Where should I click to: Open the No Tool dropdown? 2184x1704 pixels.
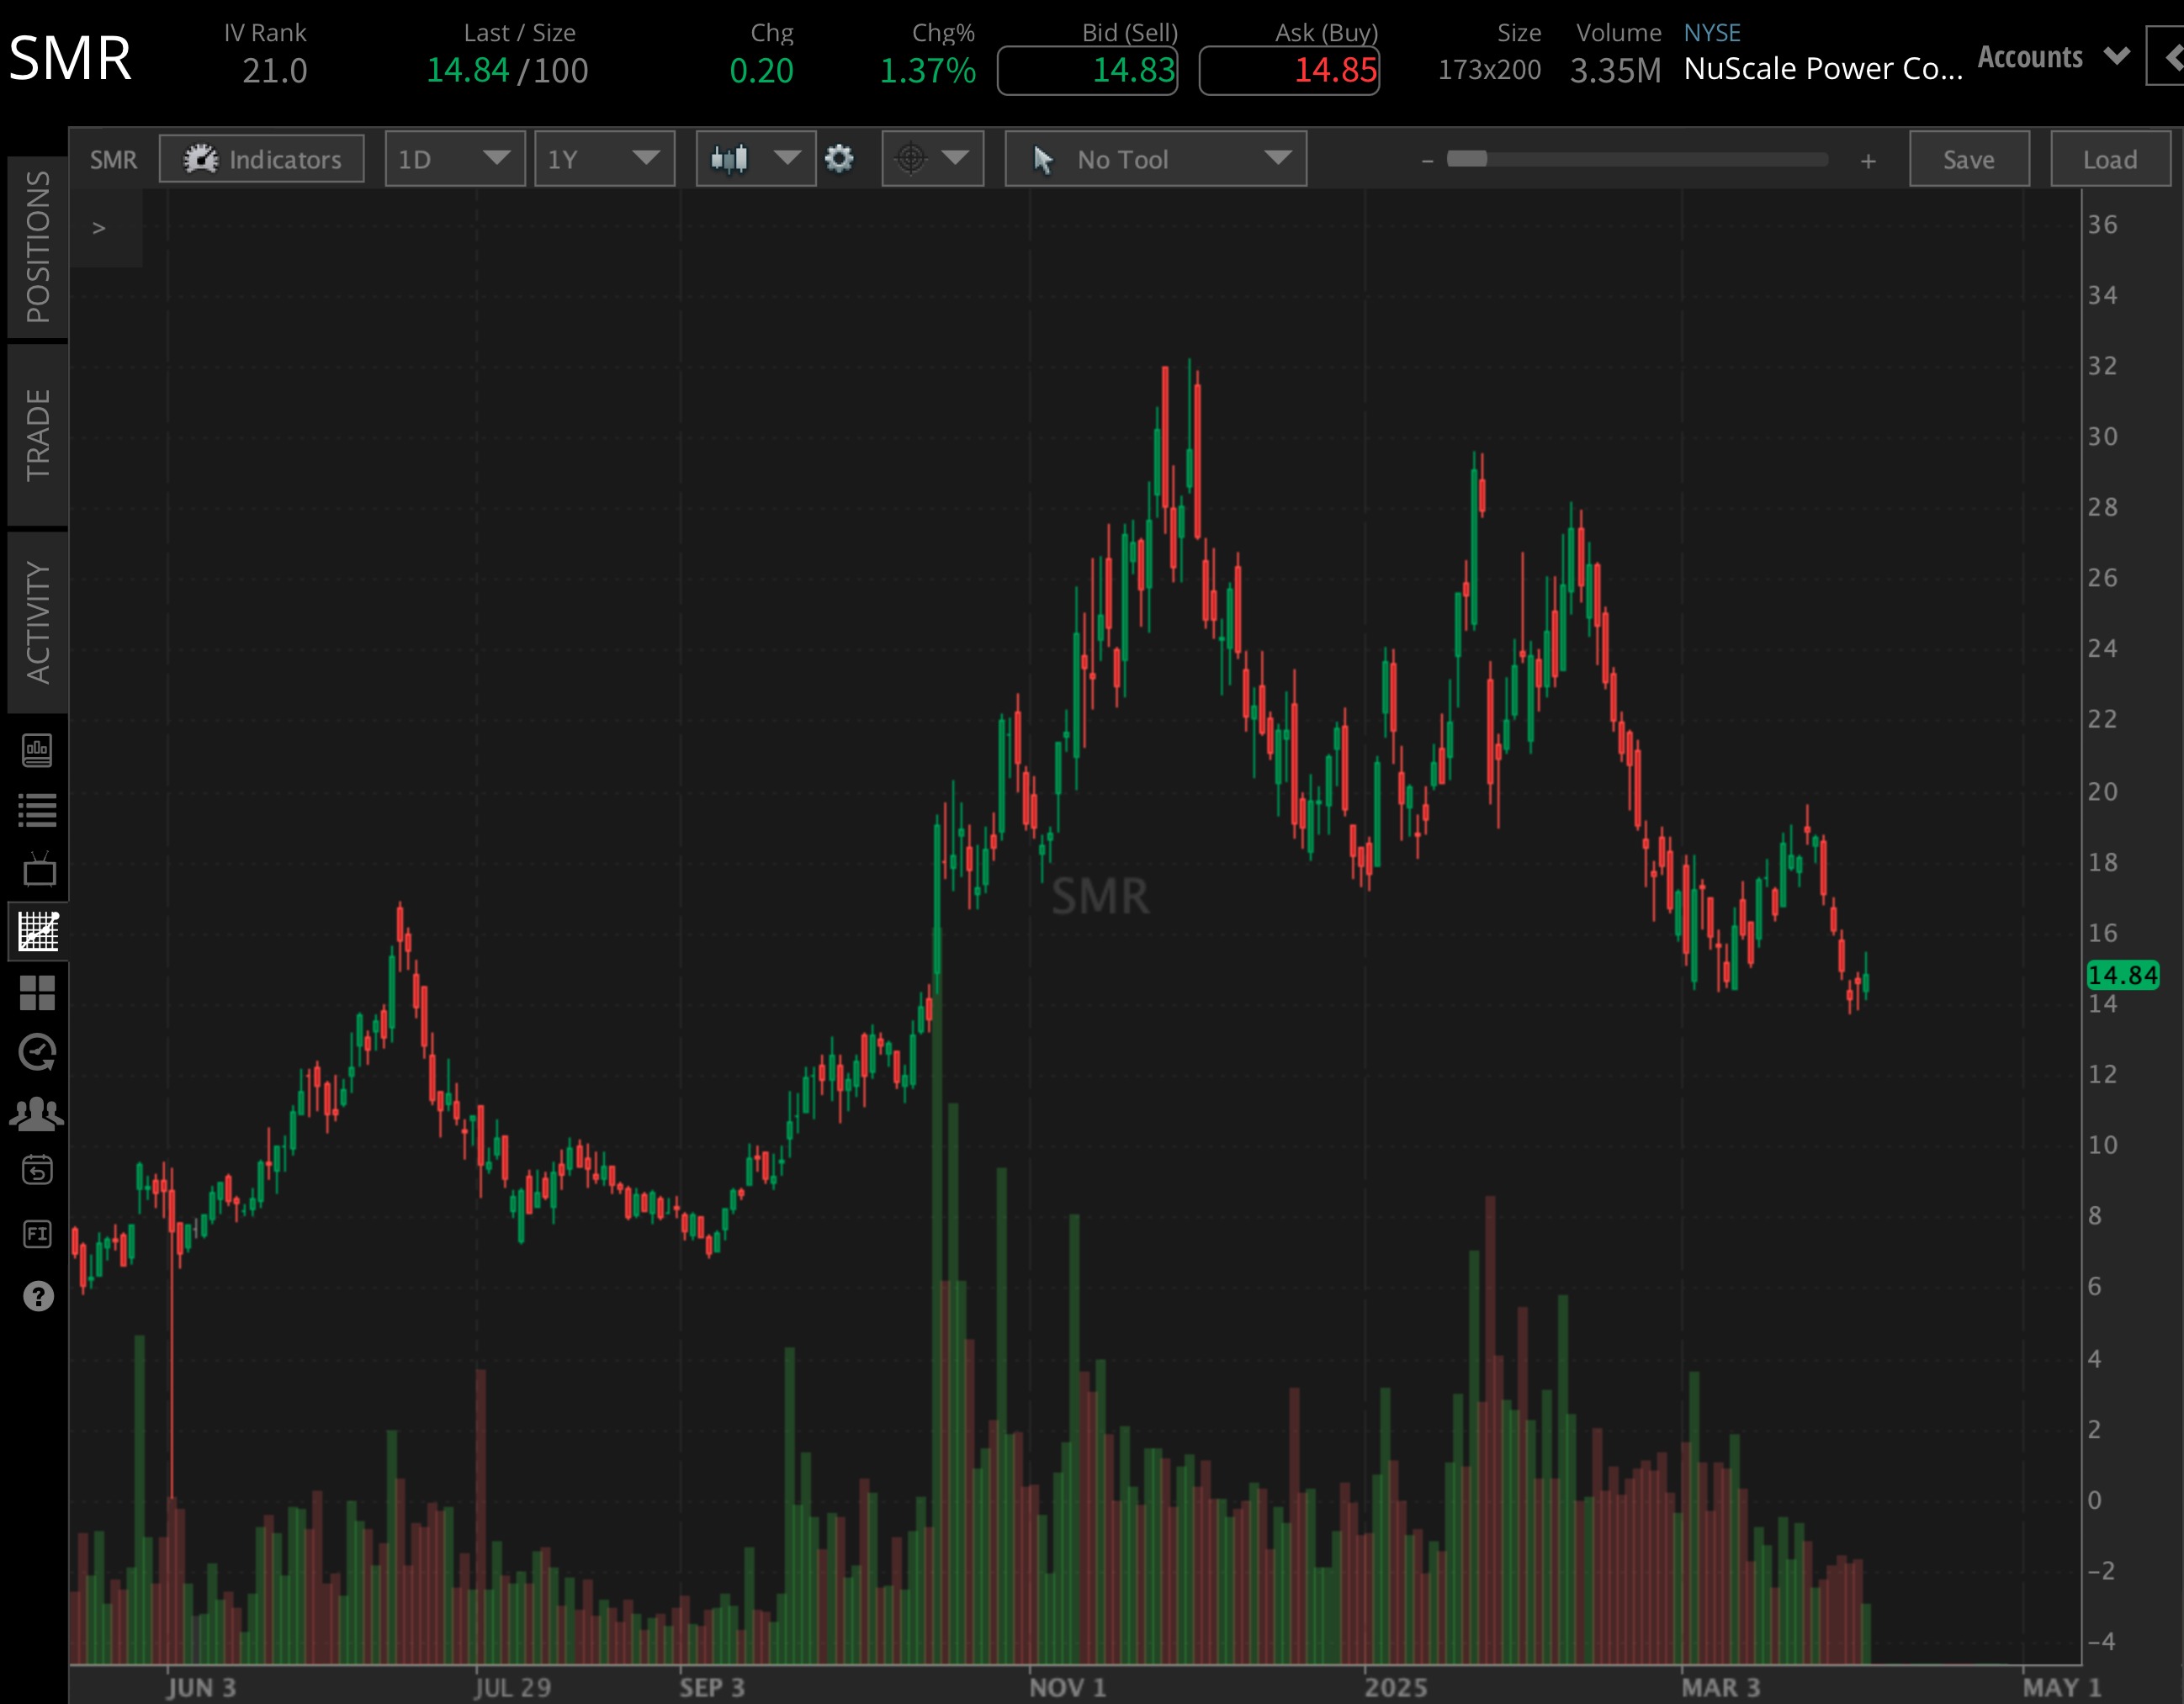(1155, 158)
